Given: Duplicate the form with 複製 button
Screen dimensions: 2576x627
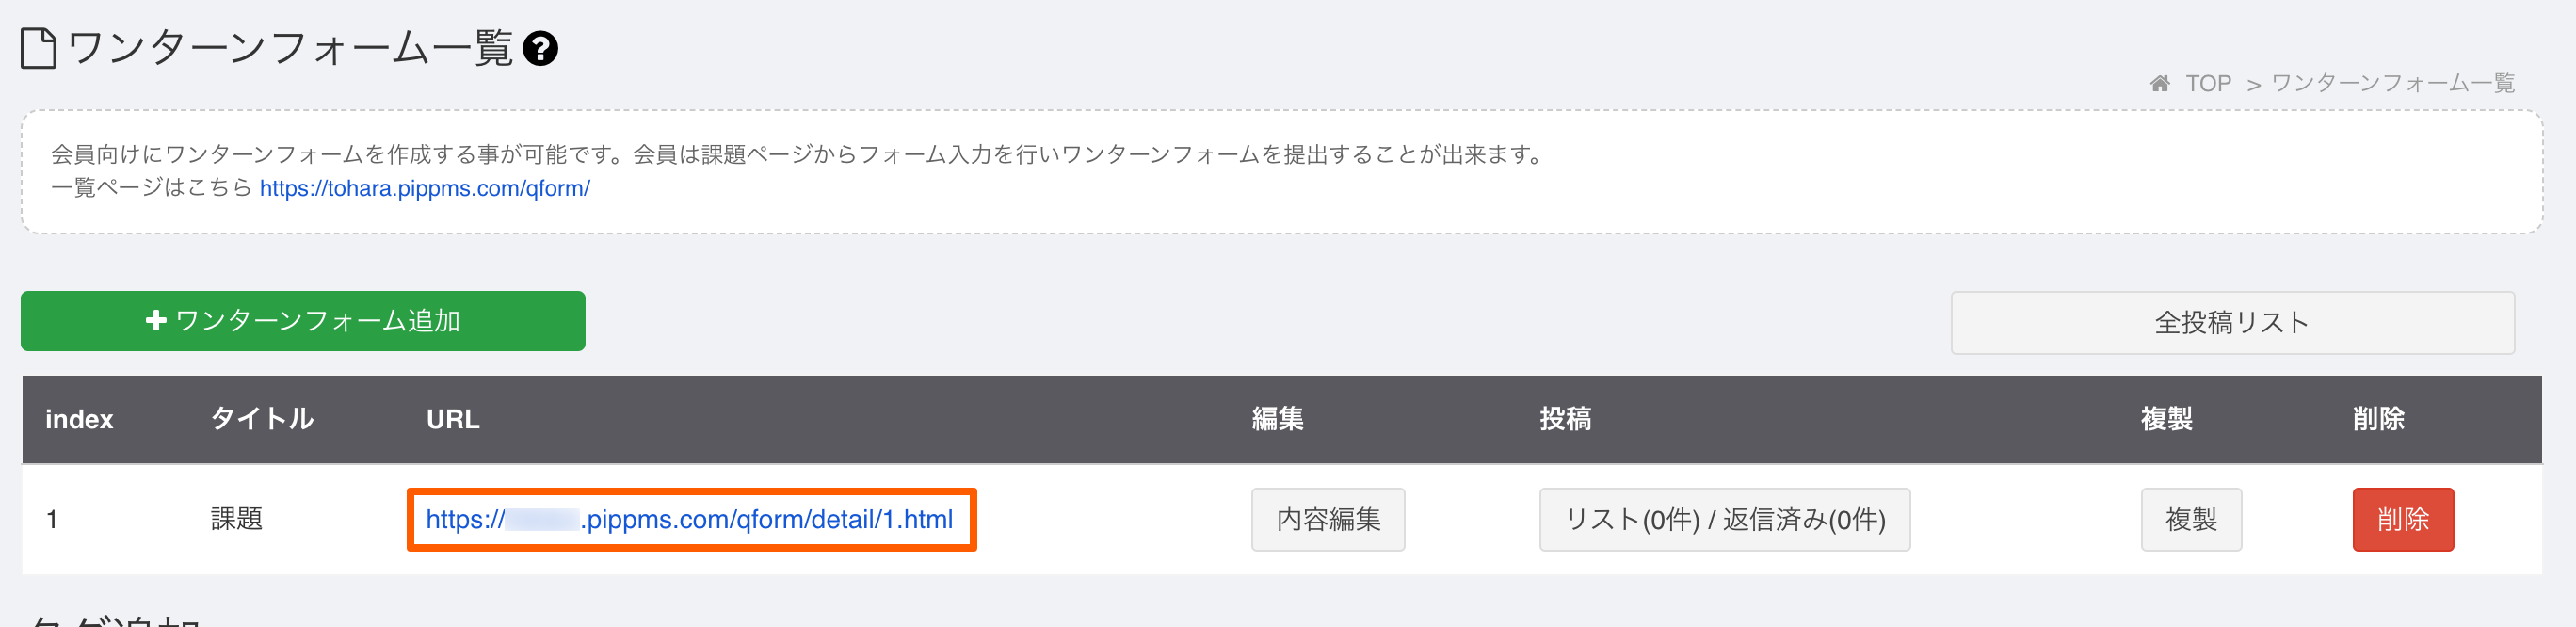Looking at the screenshot, I should point(2191,519).
